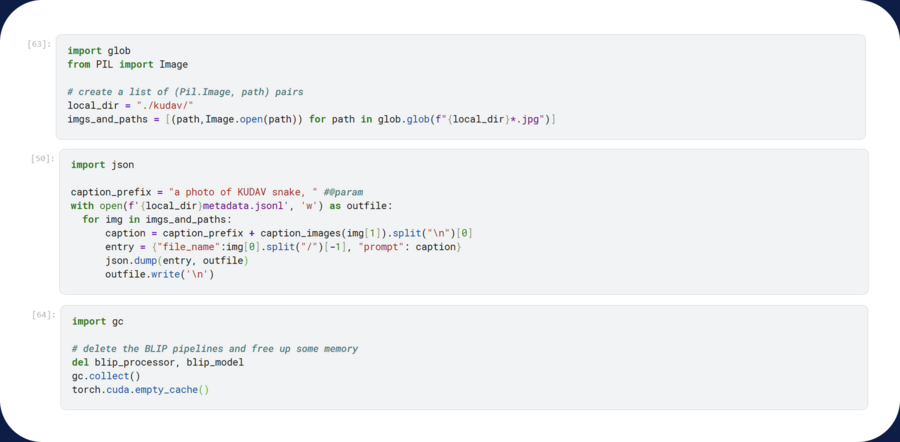Click the [63] execution count label
900x442 pixels.
pos(41,44)
